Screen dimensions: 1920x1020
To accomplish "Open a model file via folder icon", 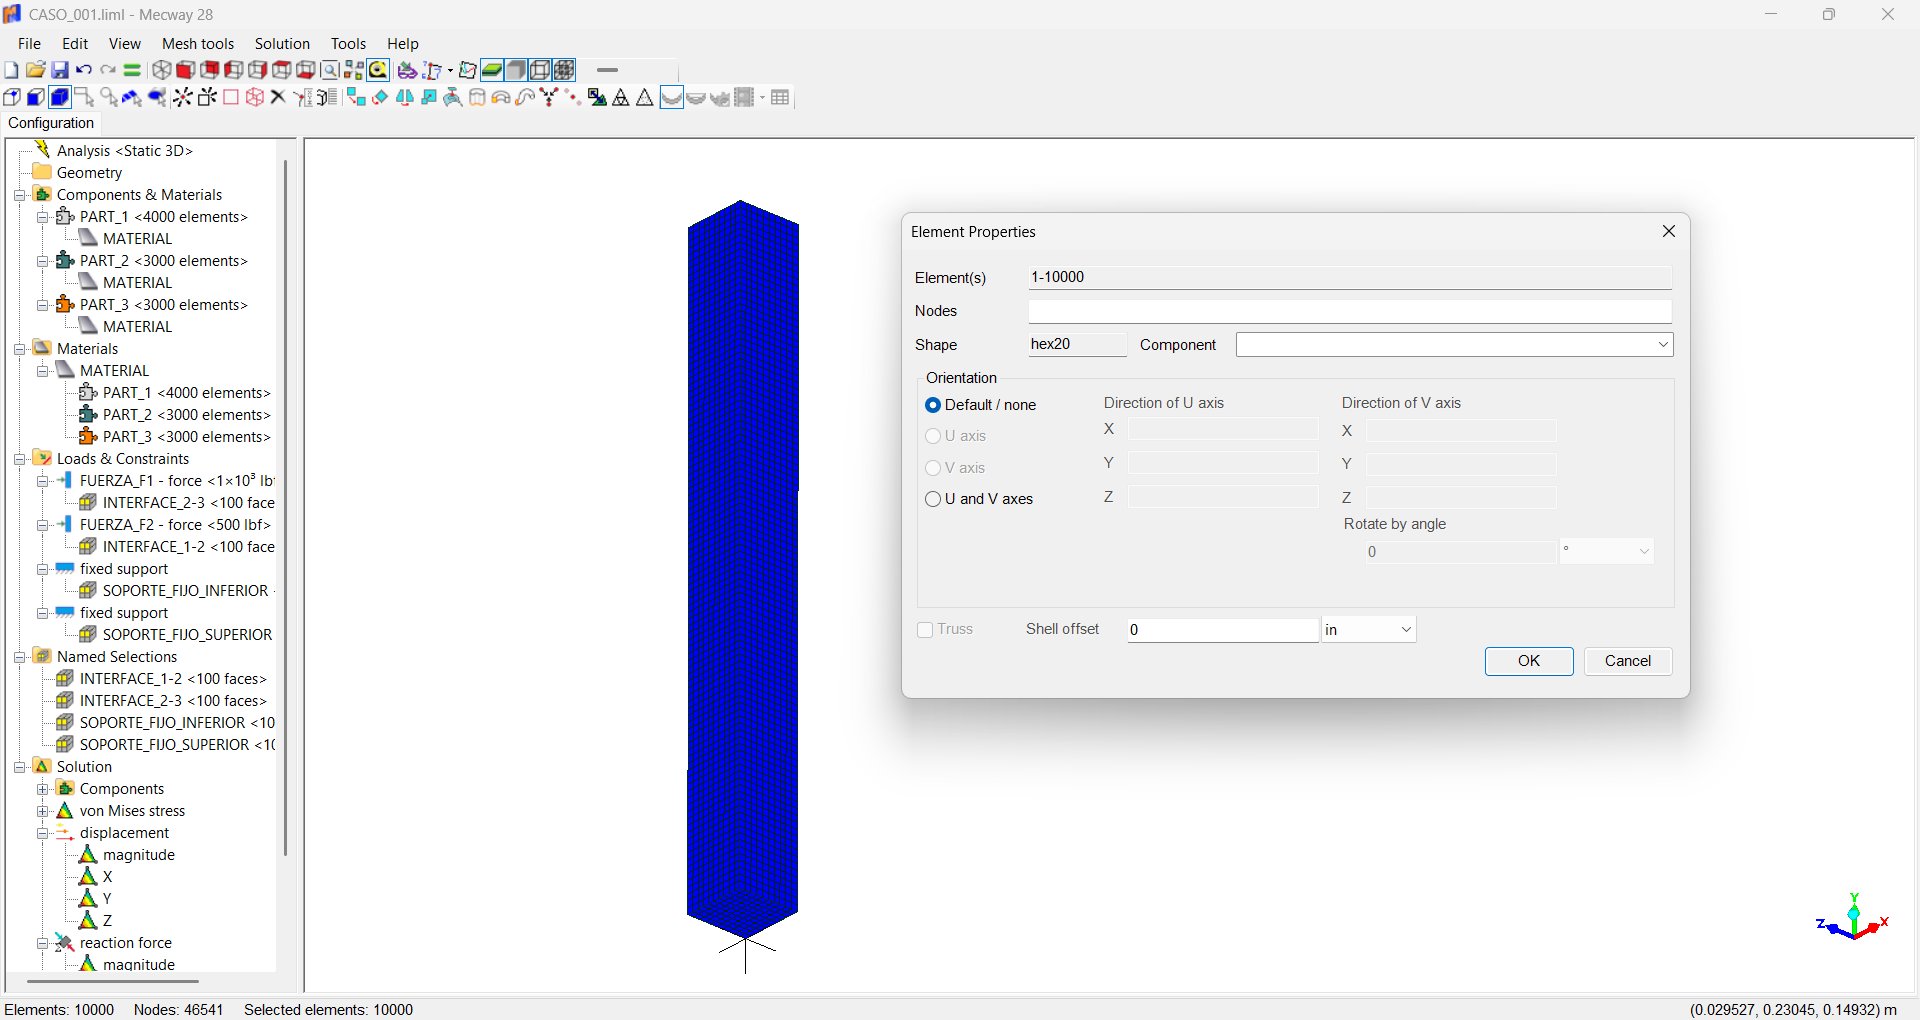I will coord(35,70).
